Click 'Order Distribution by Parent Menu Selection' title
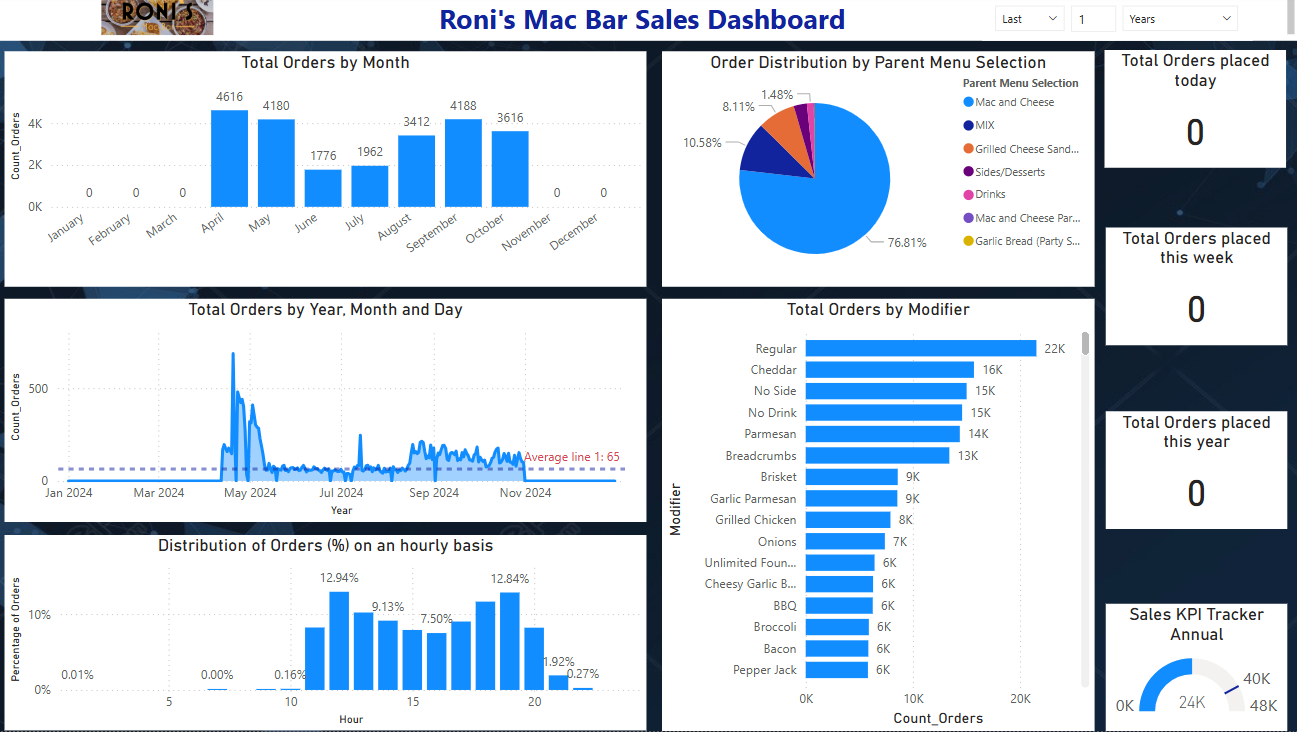Viewport: 1297px width, 732px height. tap(878, 62)
